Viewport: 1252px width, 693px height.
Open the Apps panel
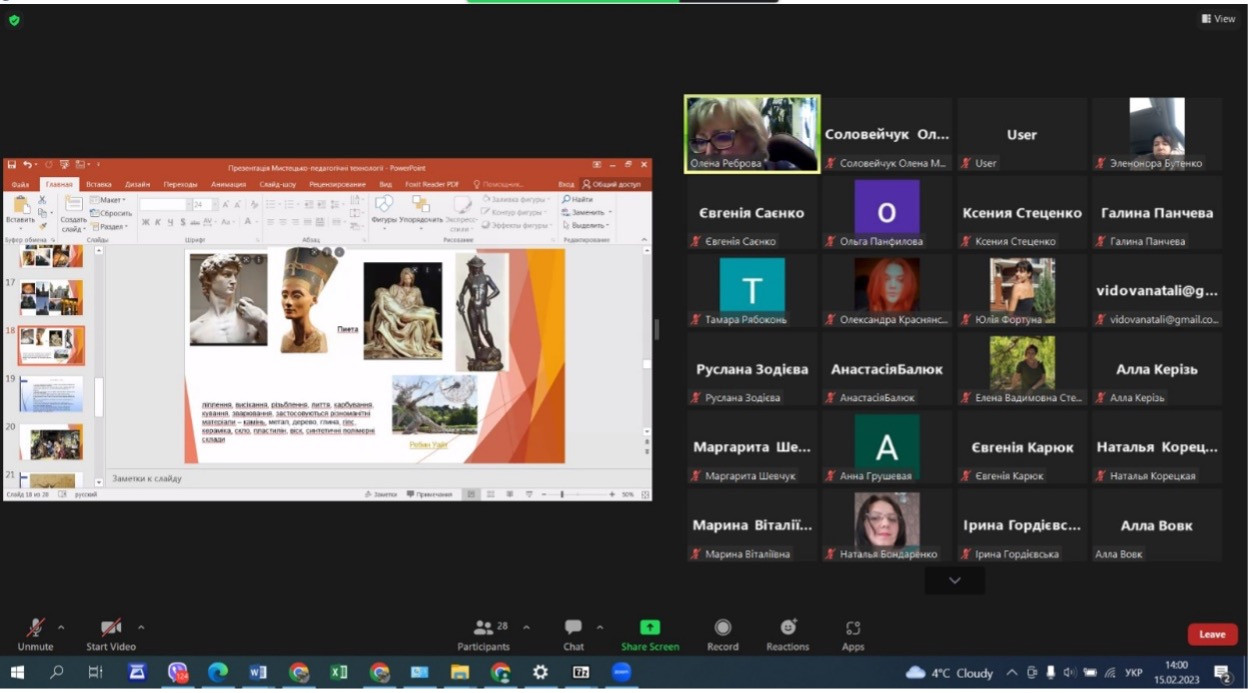pyautogui.click(x=852, y=628)
